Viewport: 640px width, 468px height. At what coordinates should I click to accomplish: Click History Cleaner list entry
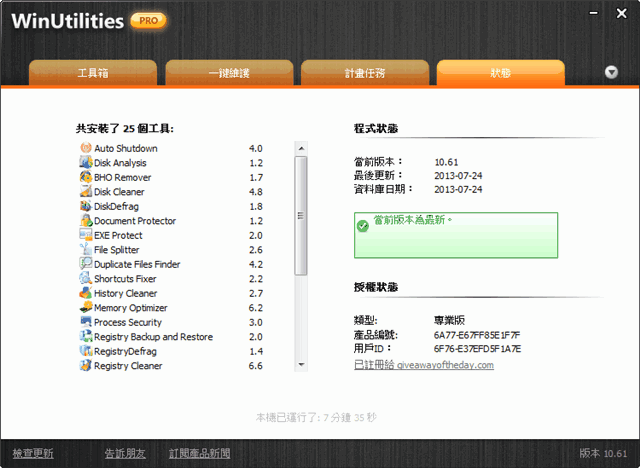click(125, 293)
